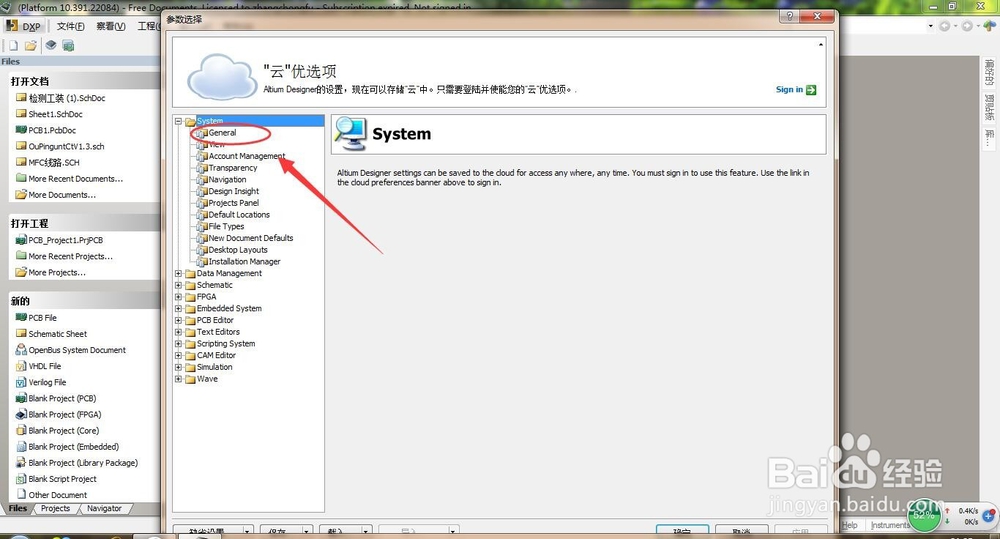Open the 察看(V) menu
Screen dimensions: 1000x539
tap(110, 26)
